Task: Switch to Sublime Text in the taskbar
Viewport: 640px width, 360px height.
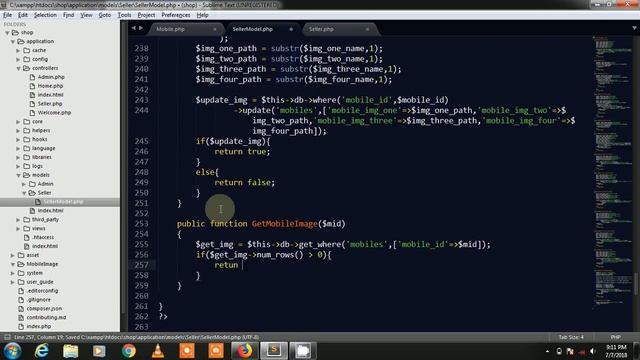Action: point(274,351)
